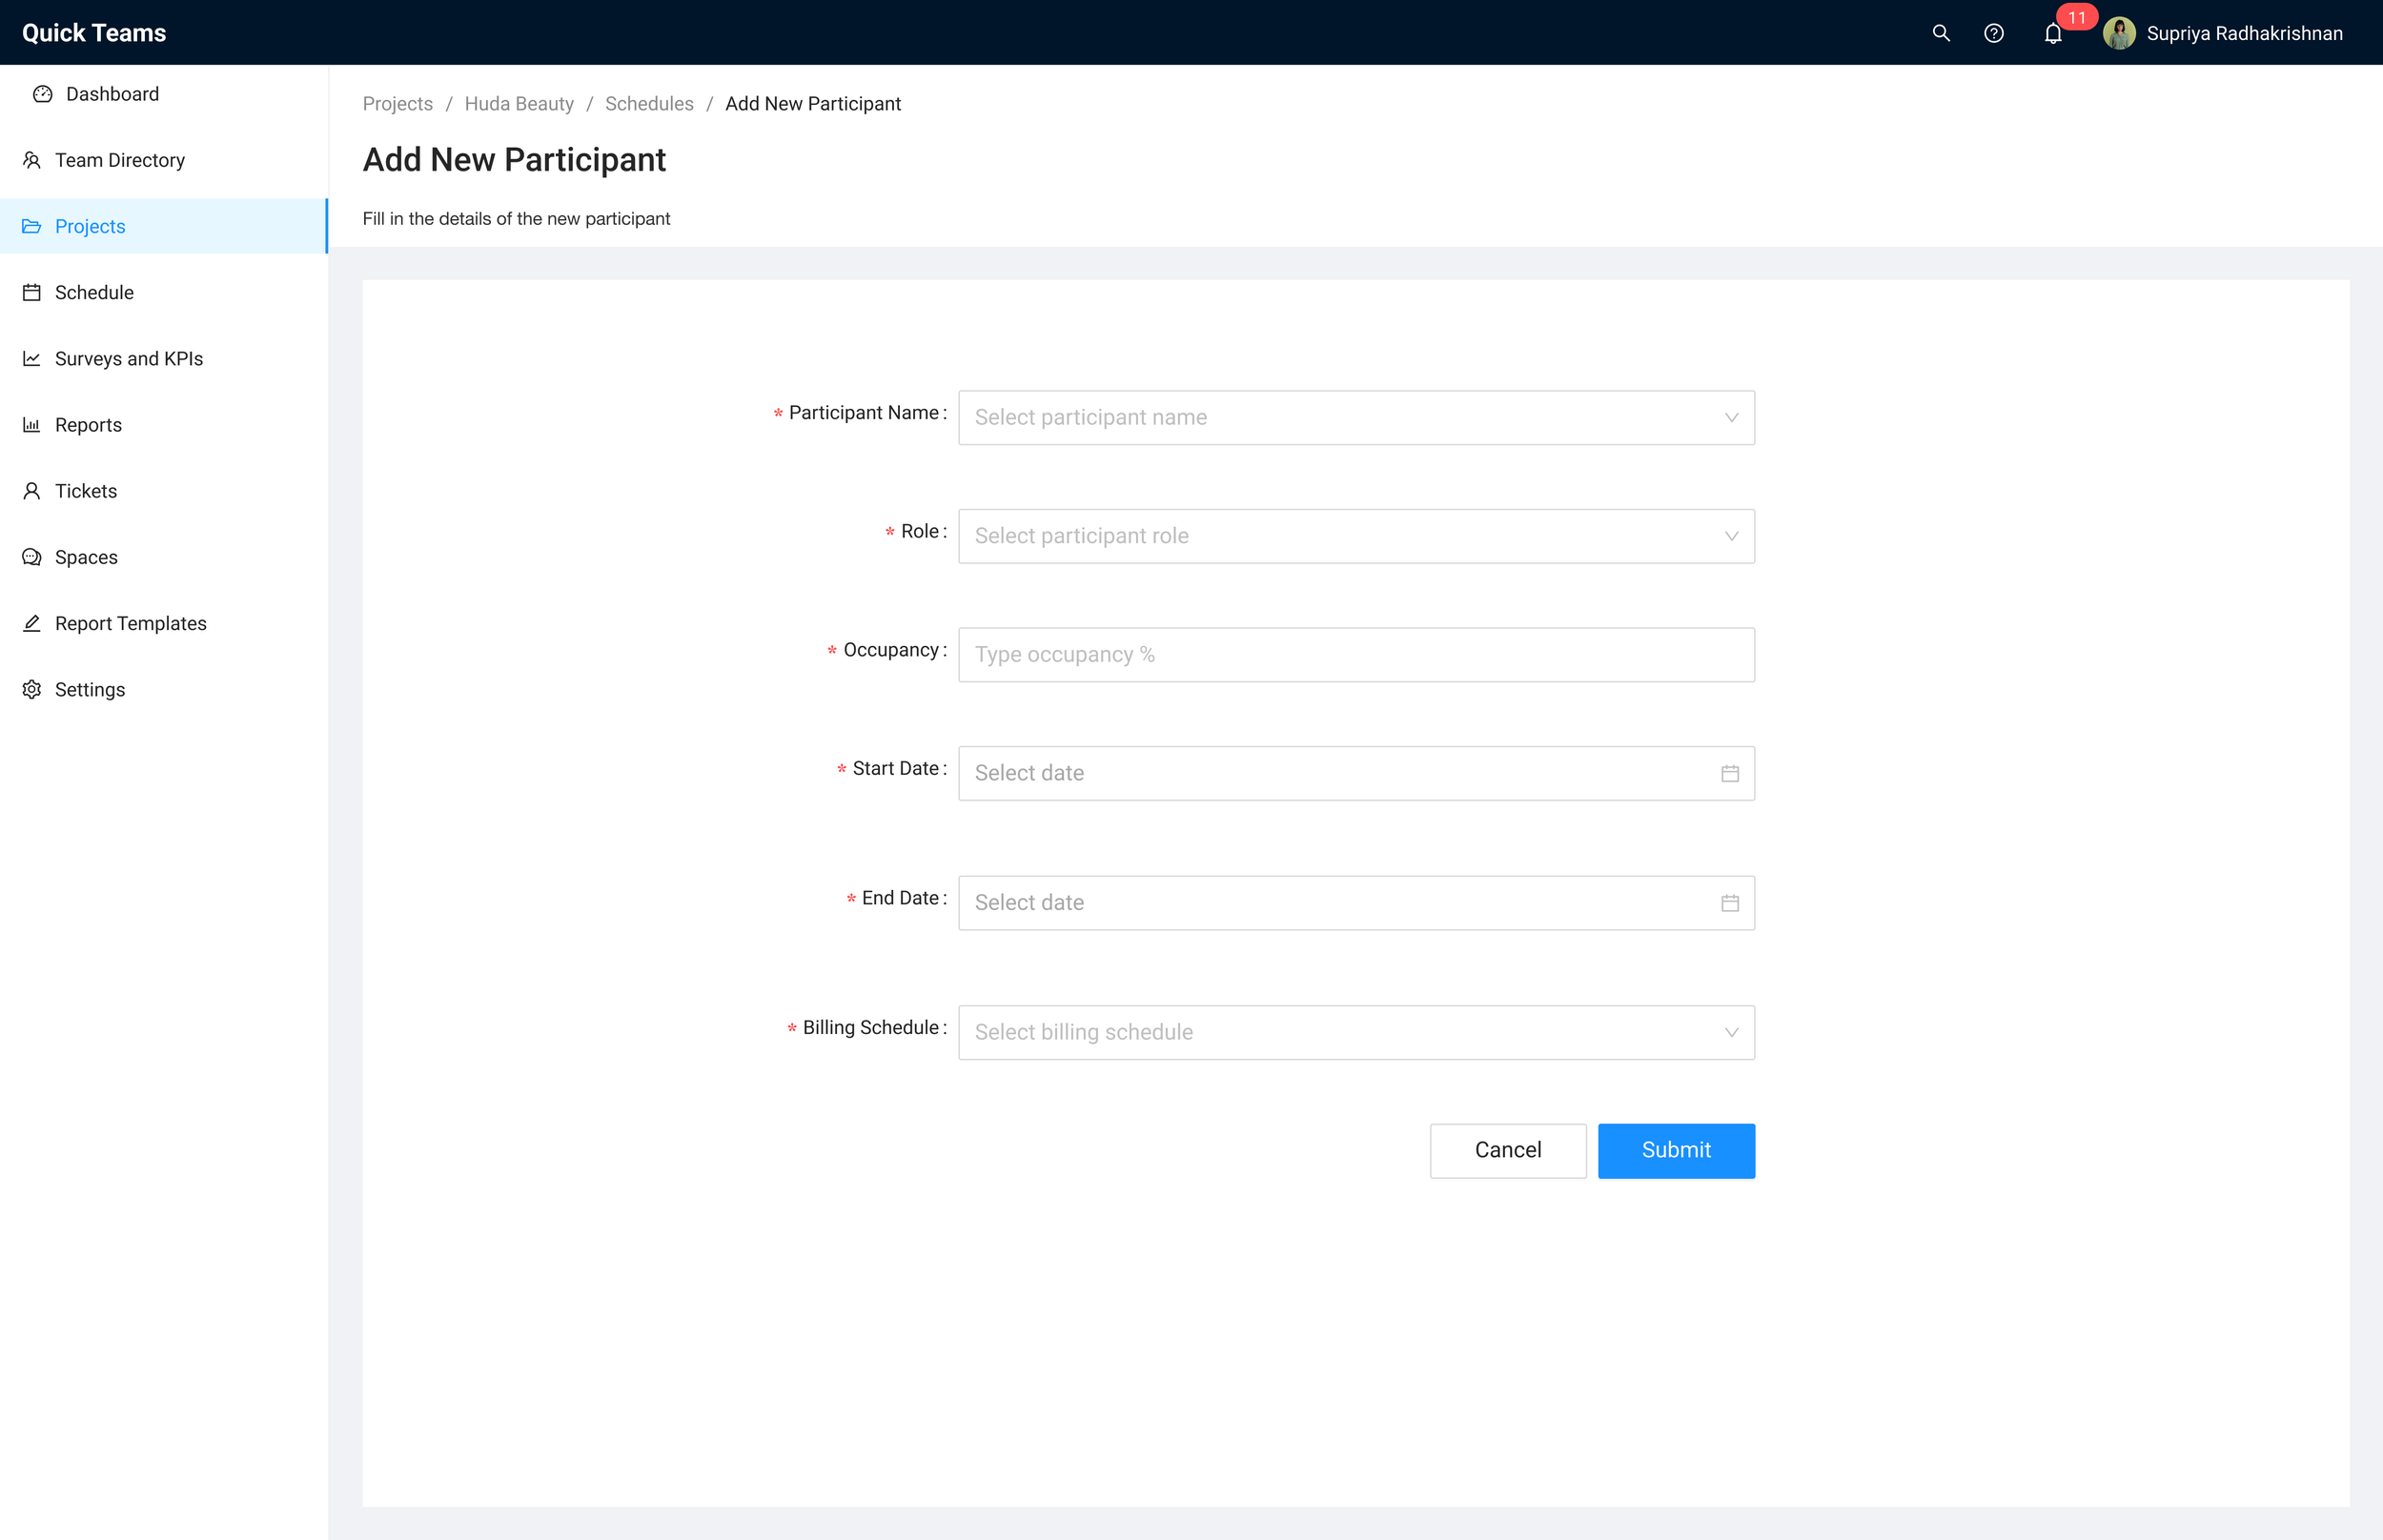Screen dimensions: 2383x1540
Task: Open the participant Role dropdown
Action: click(1355, 536)
